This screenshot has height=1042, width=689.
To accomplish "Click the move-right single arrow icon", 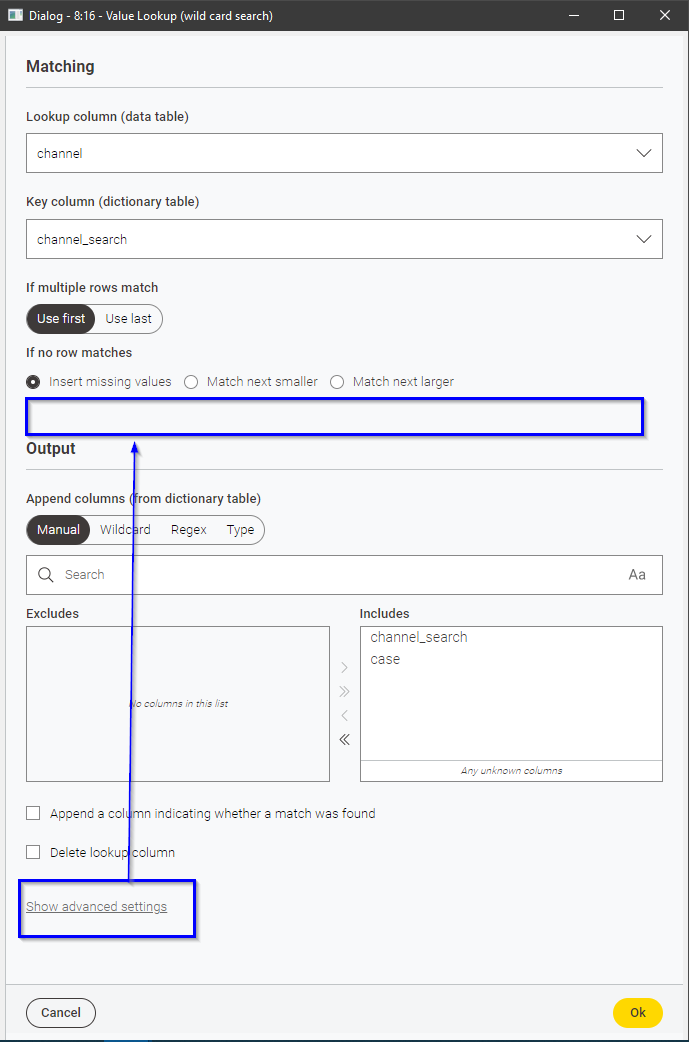I will (344, 667).
